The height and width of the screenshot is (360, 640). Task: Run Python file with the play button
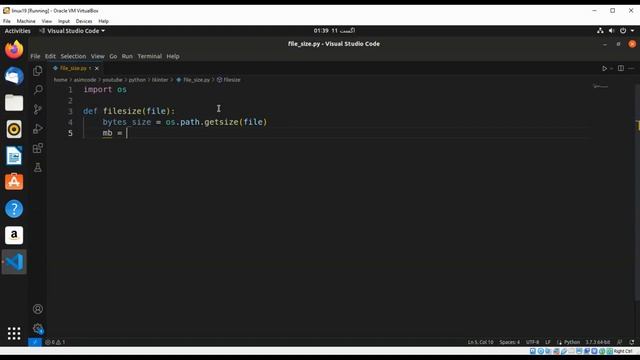coord(604,69)
